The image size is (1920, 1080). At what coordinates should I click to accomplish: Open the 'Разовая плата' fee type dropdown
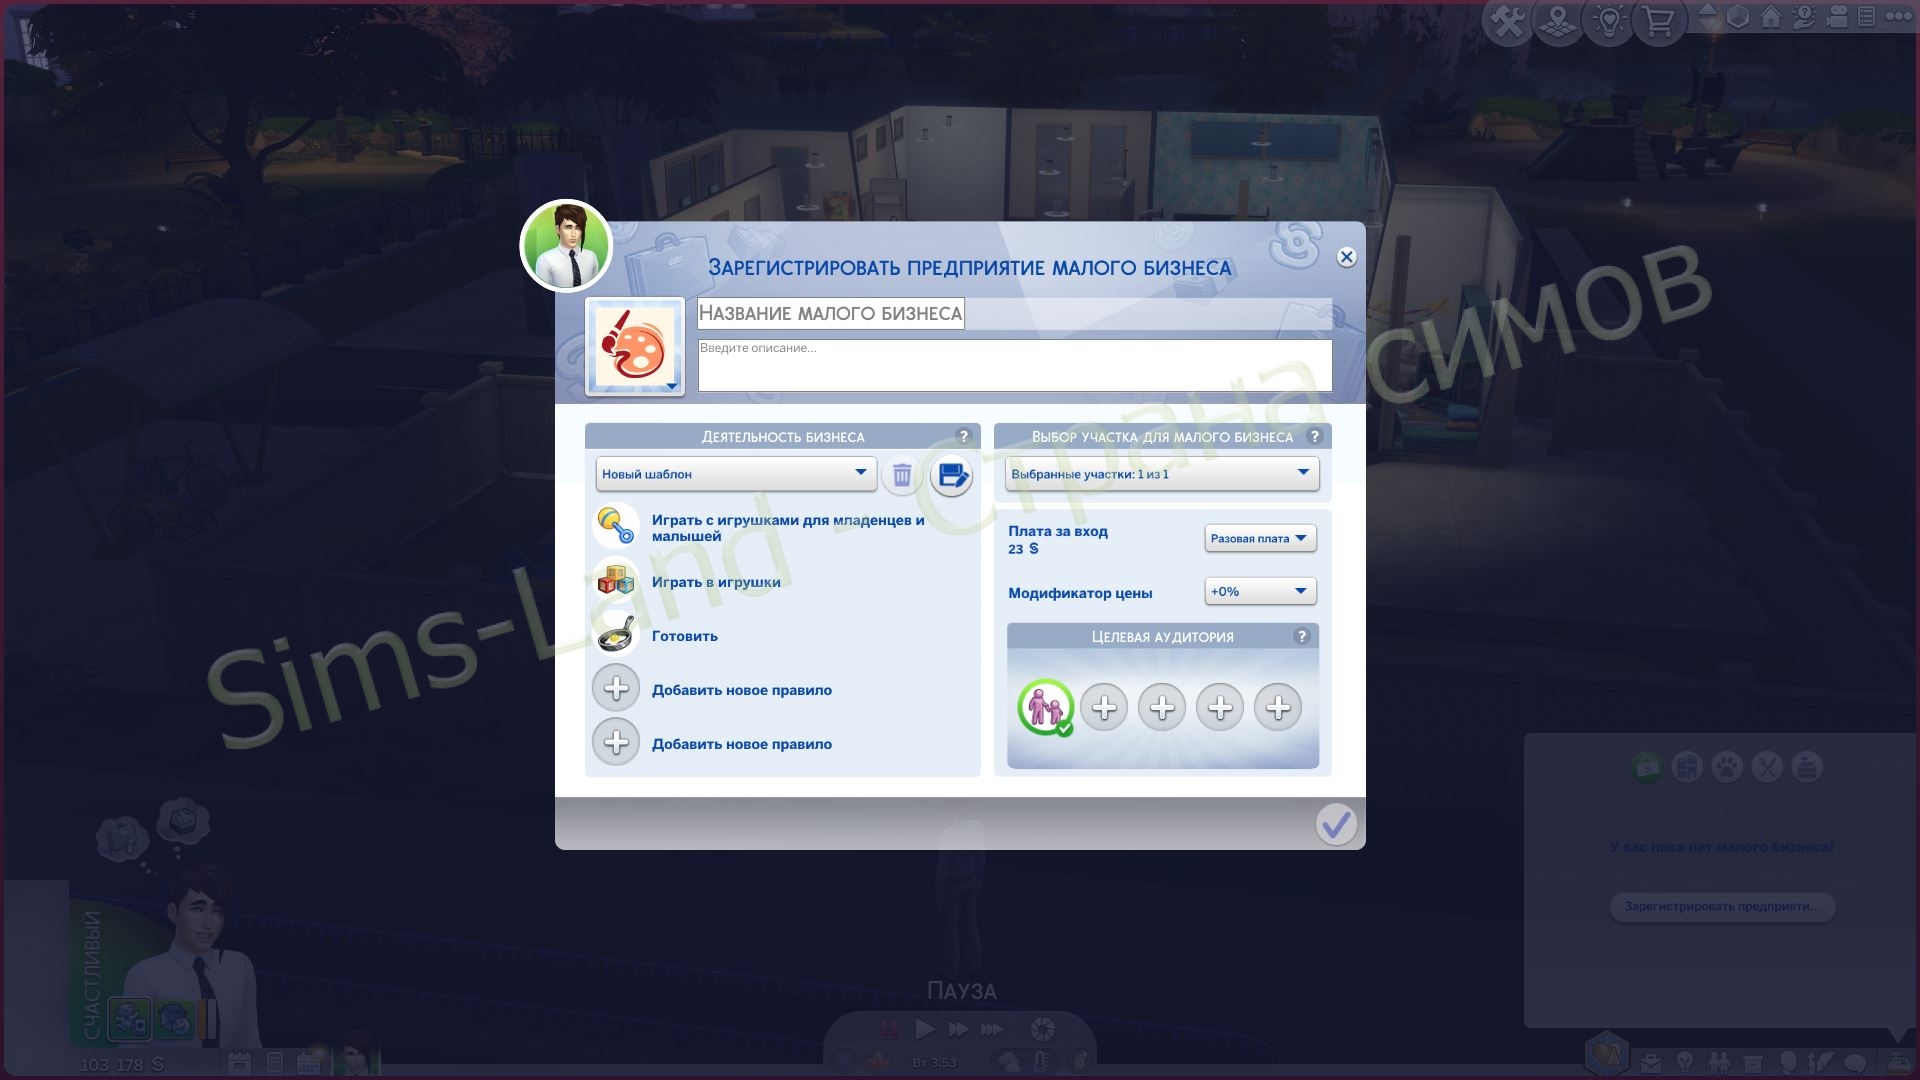click(1260, 538)
